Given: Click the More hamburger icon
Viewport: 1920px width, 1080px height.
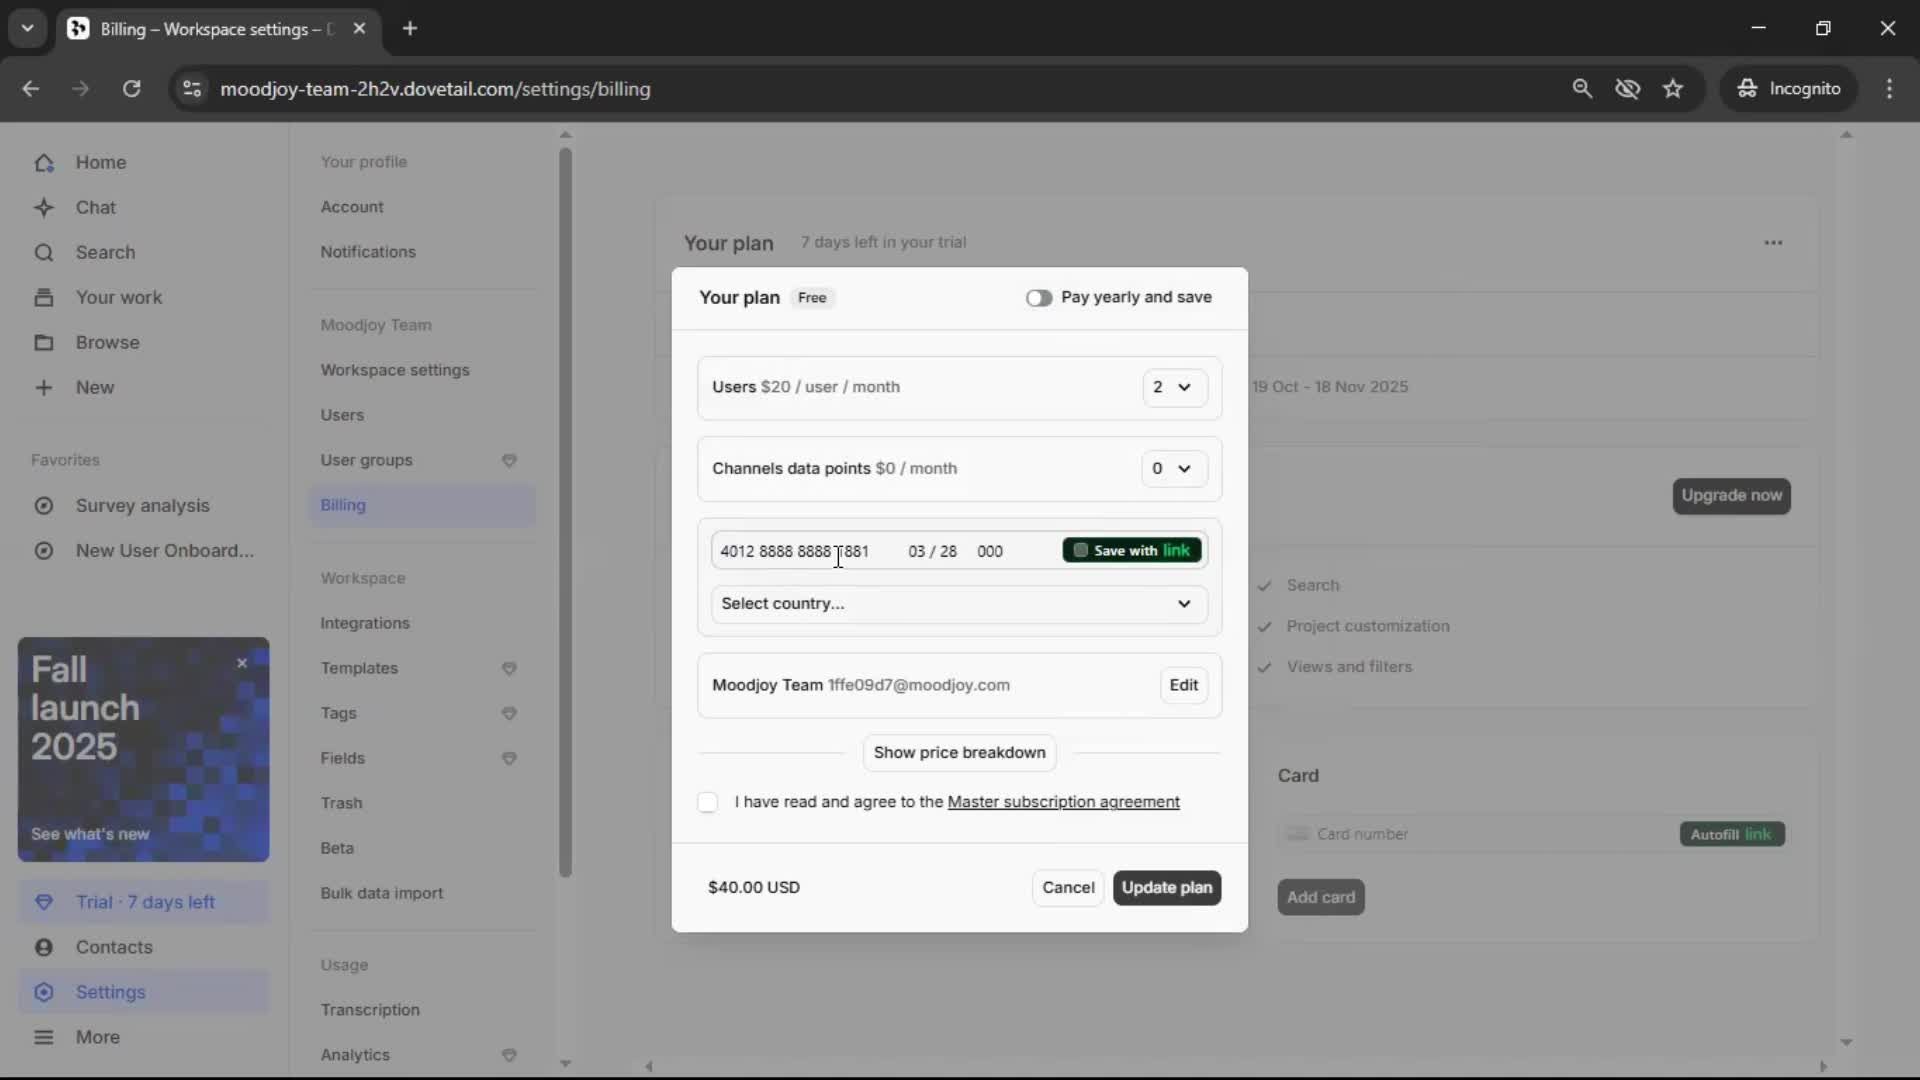Looking at the screenshot, I should (x=44, y=1037).
